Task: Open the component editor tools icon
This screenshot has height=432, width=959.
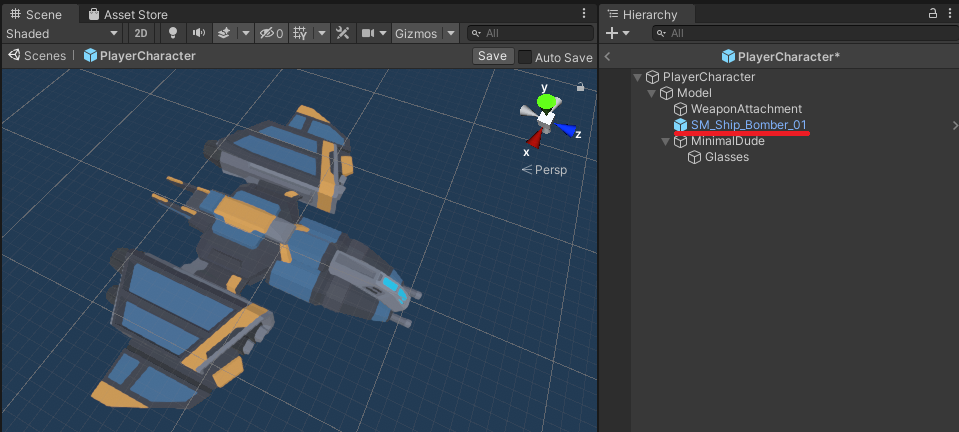Action: pyautogui.click(x=342, y=33)
